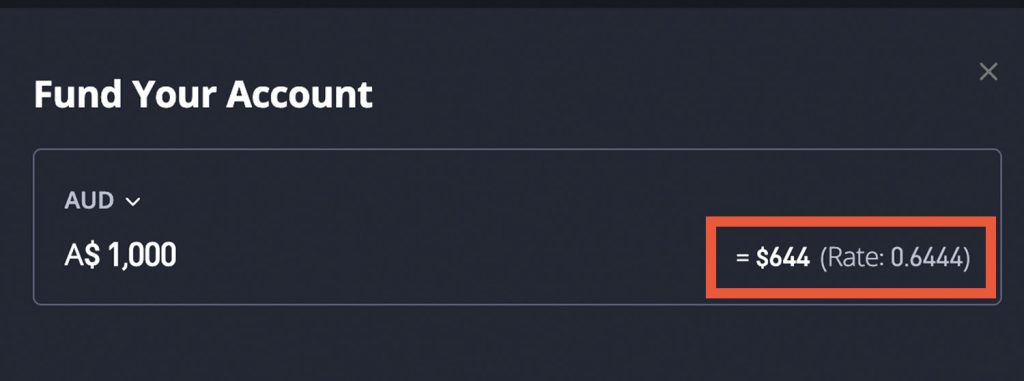The image size is (1024, 381).
Task: Click the $644 converted amount
Action: [782, 259]
